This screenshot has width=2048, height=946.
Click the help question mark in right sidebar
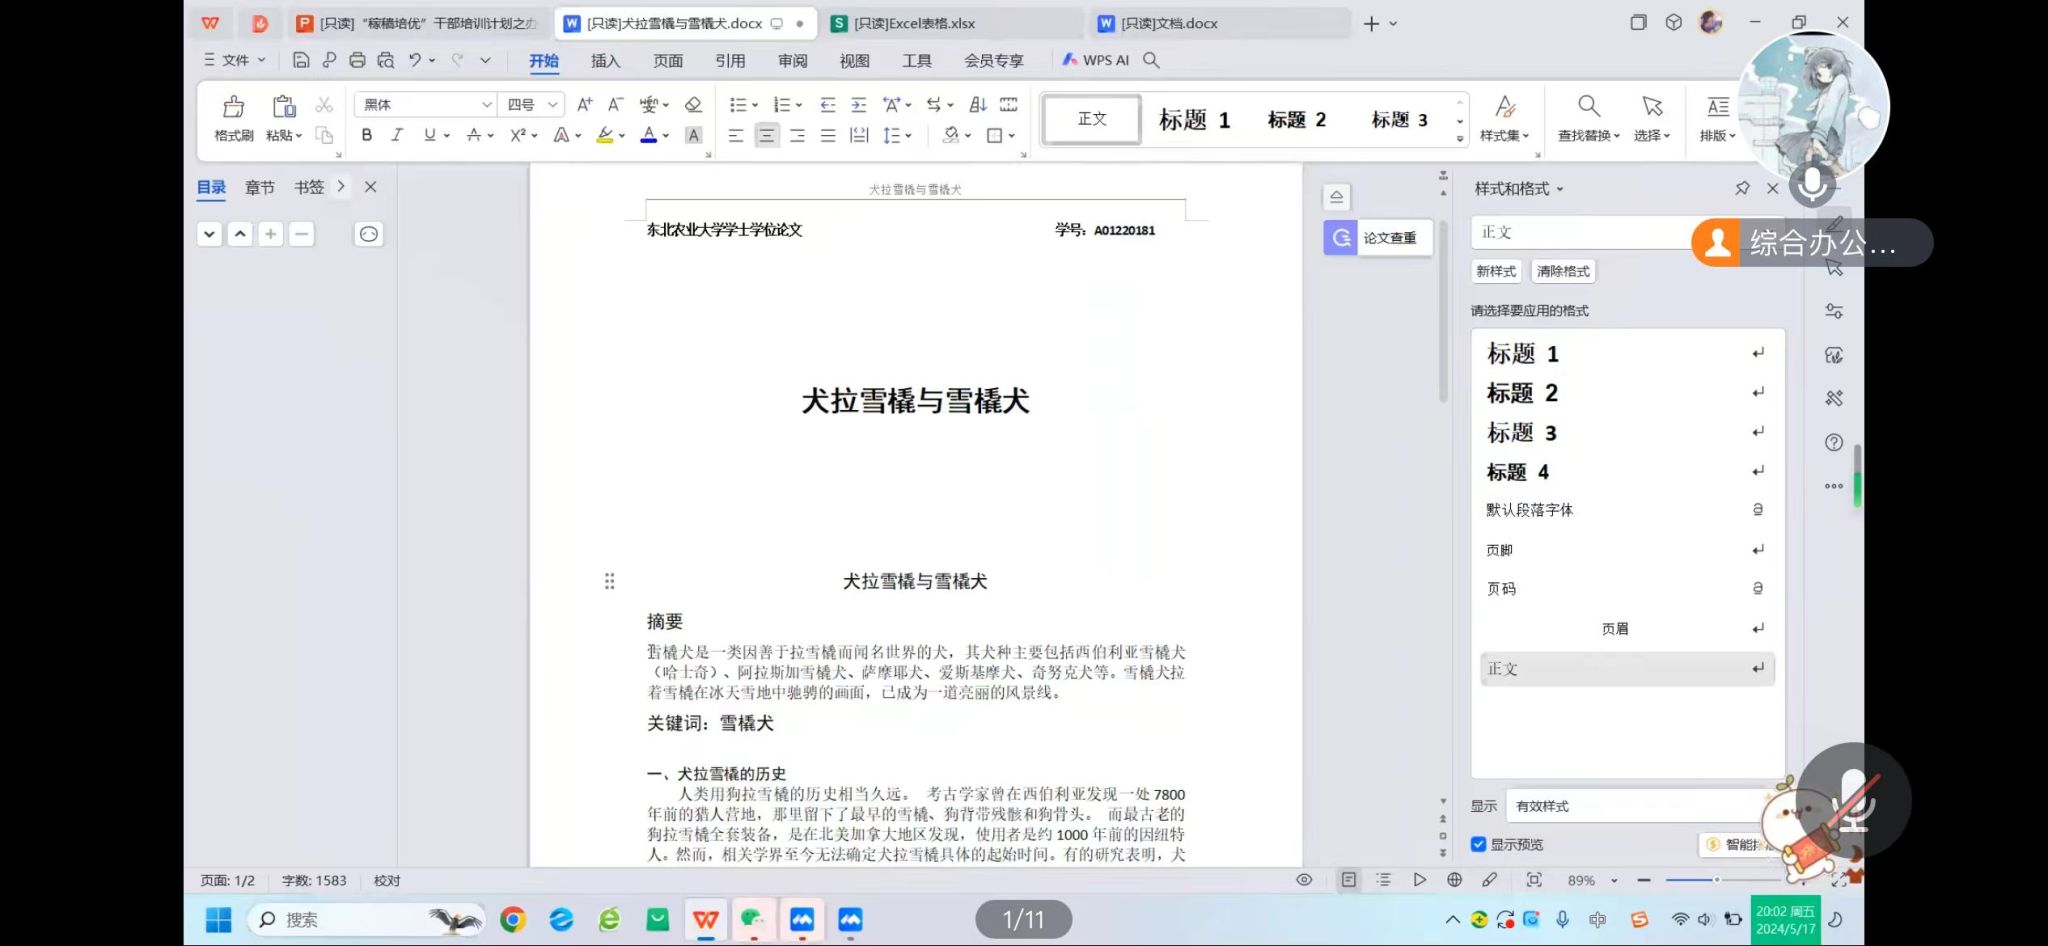(x=1834, y=442)
